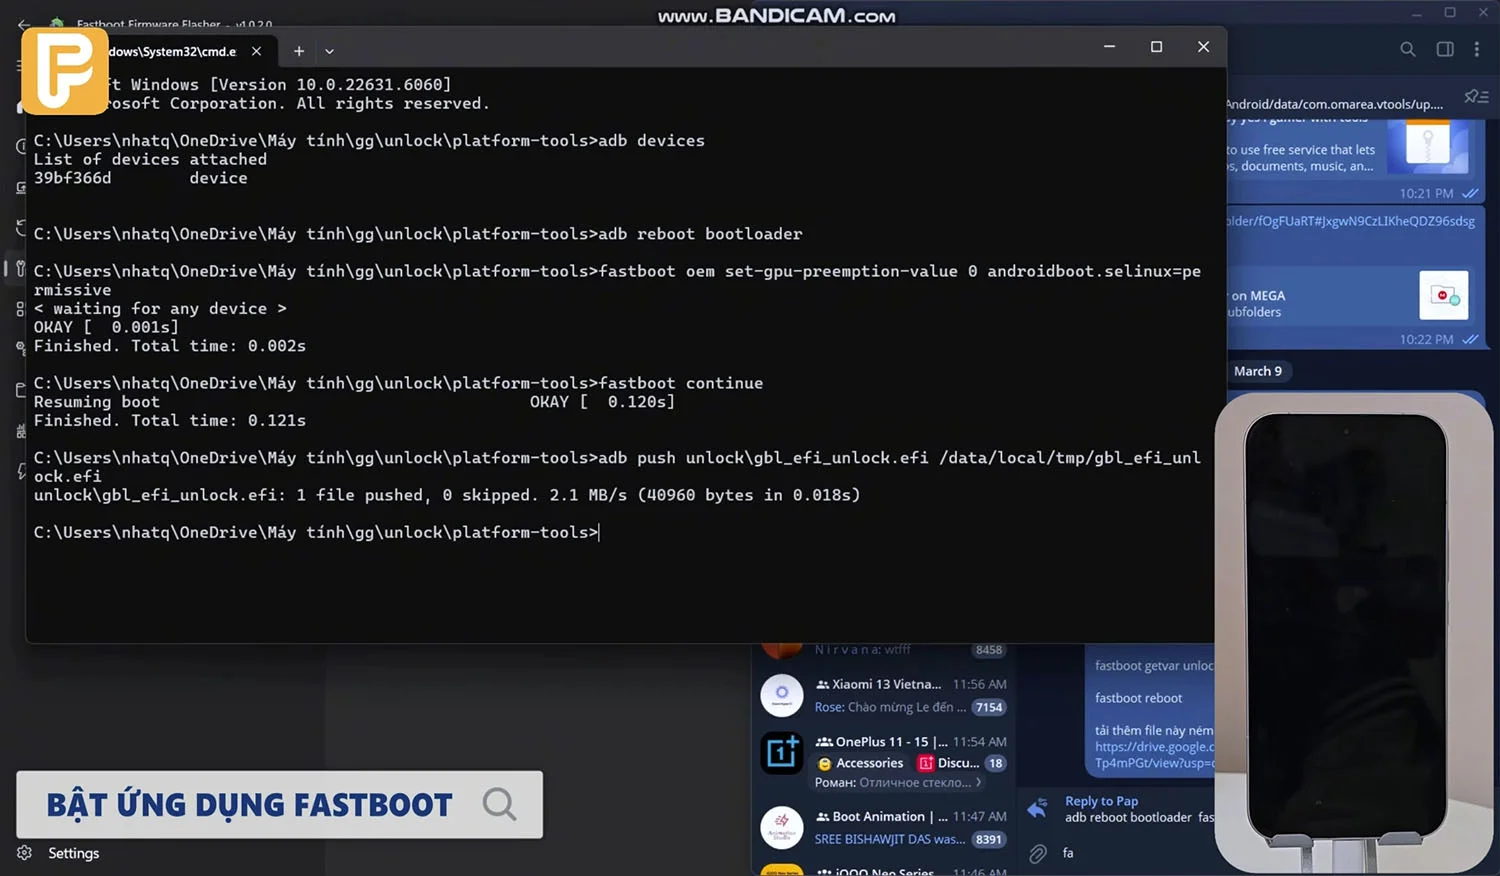Click the zip archive thumbnail in the 10:21 PM message

[x=1430, y=148]
